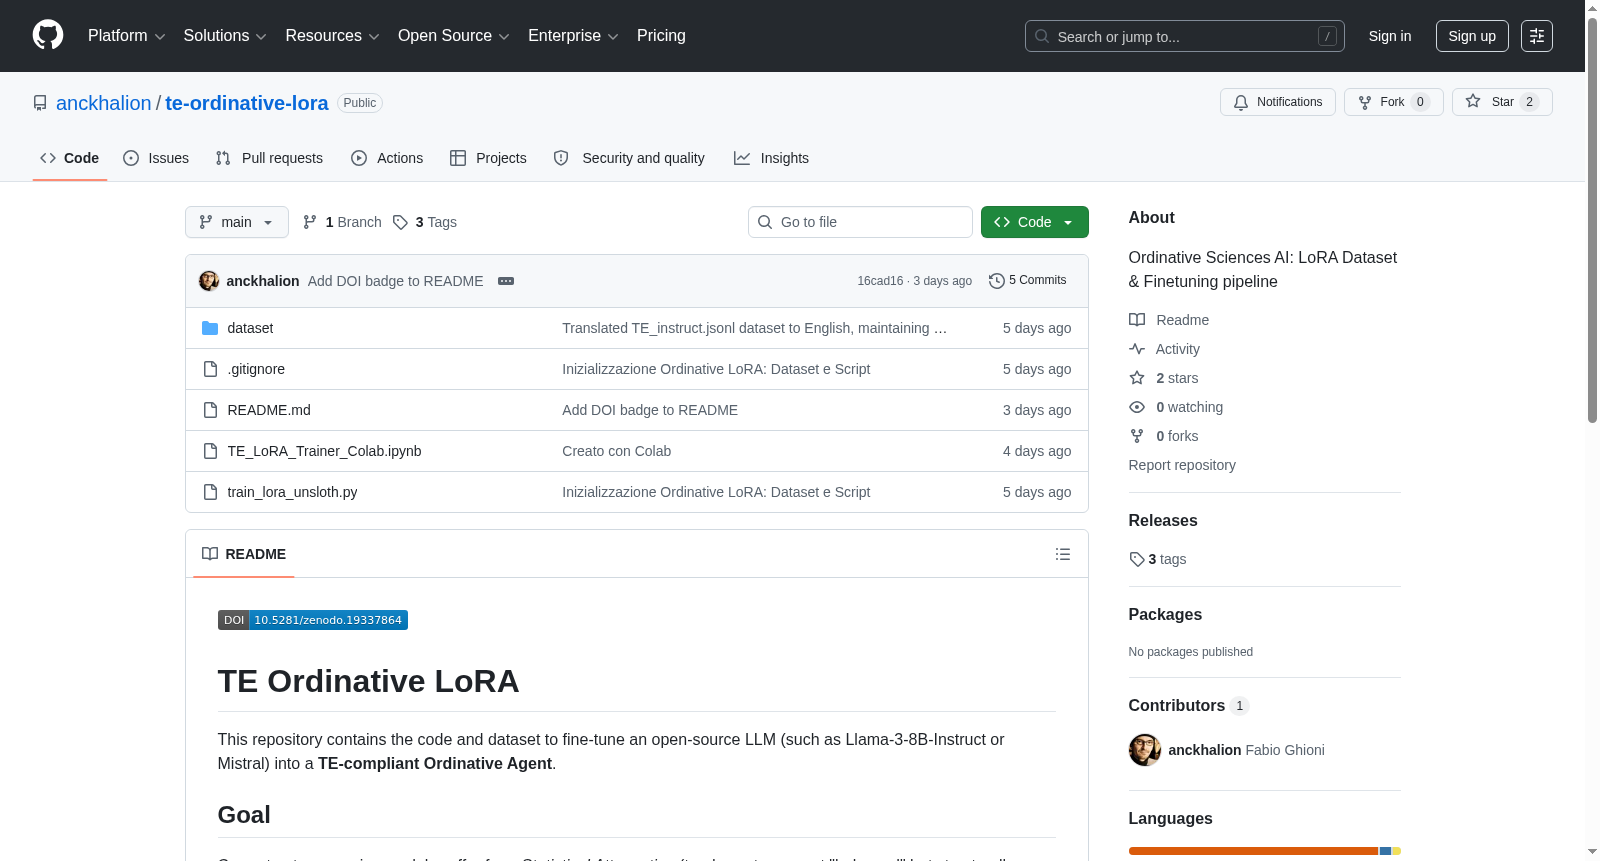Open the dataset folder
This screenshot has height=861, width=1600.
tap(250, 328)
